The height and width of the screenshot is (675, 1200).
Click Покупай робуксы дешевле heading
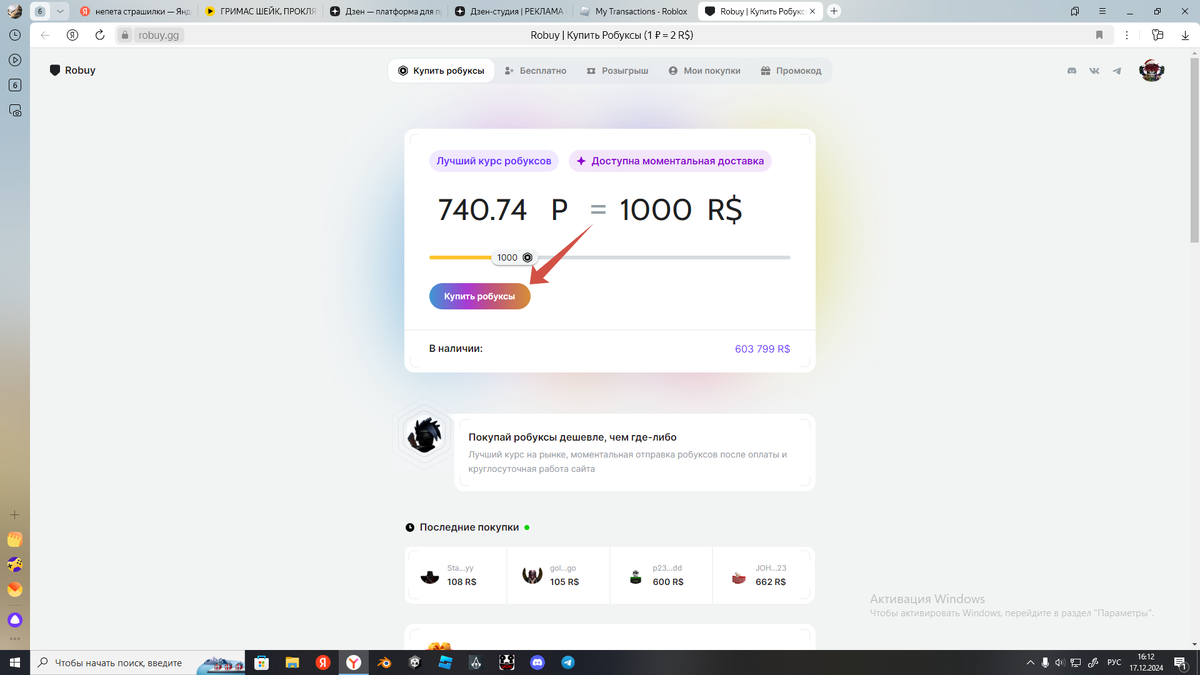[573, 437]
